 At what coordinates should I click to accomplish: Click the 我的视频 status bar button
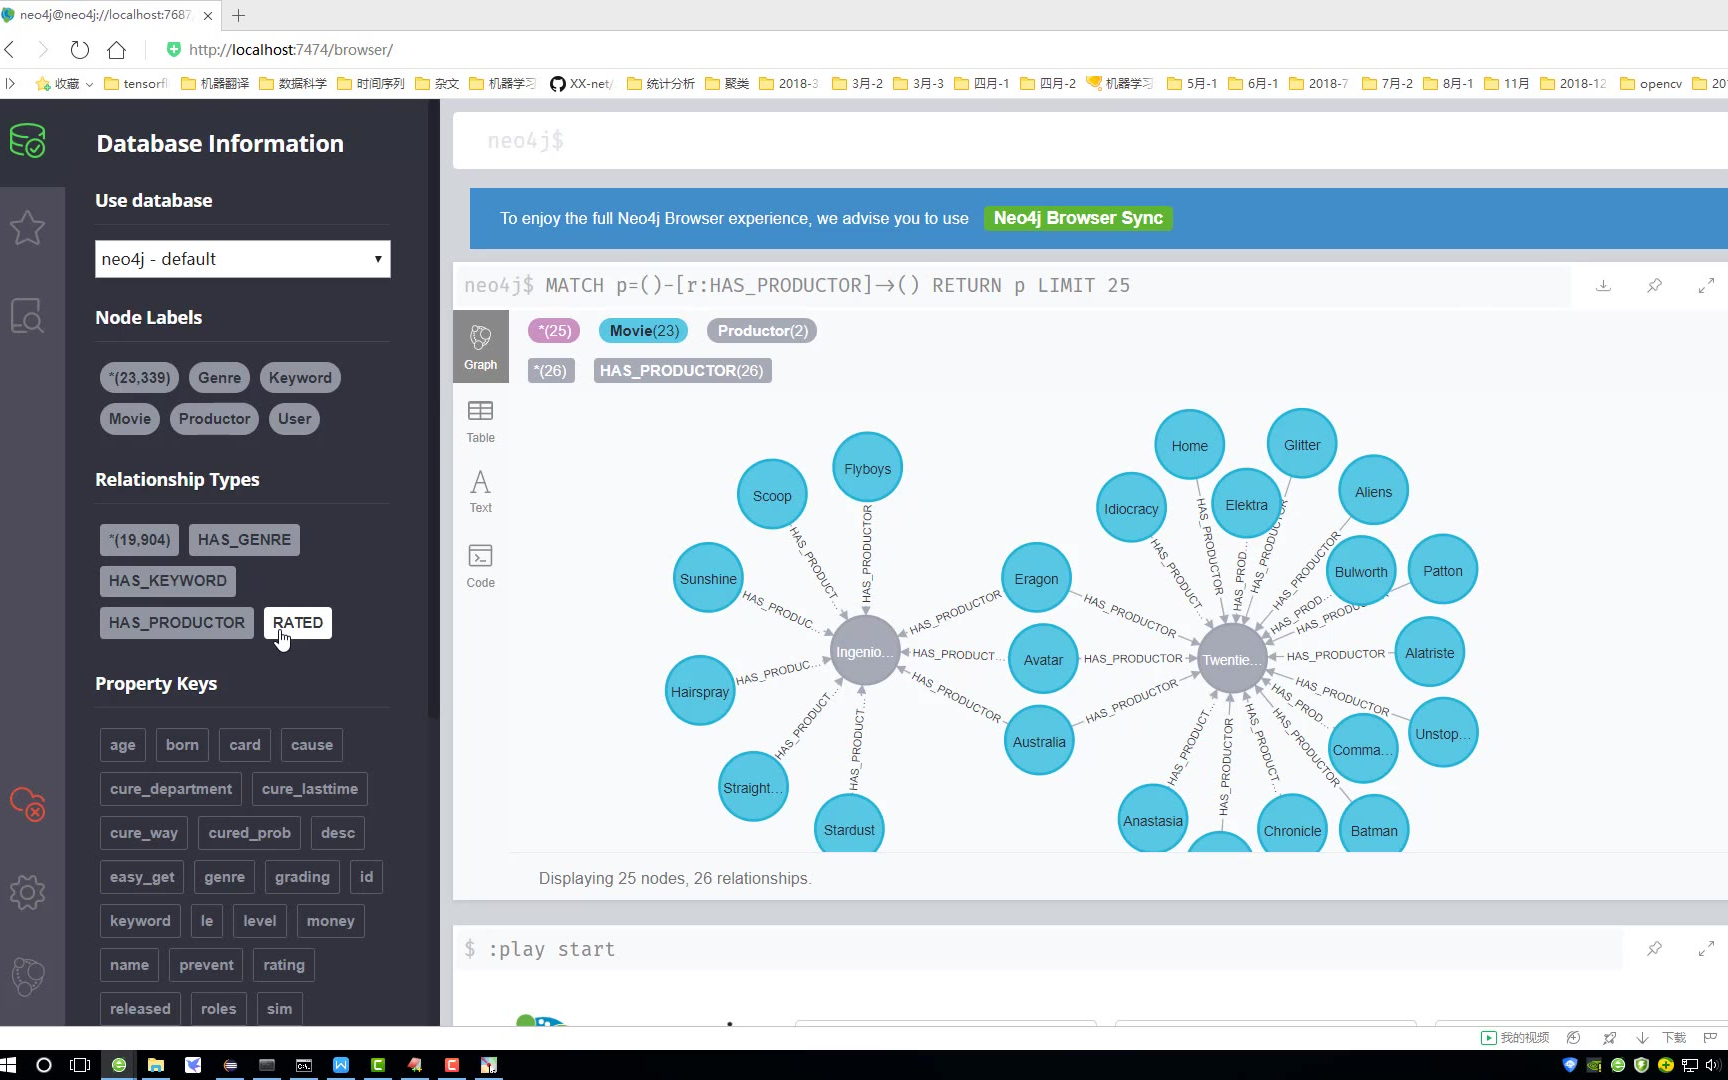tap(1515, 1038)
